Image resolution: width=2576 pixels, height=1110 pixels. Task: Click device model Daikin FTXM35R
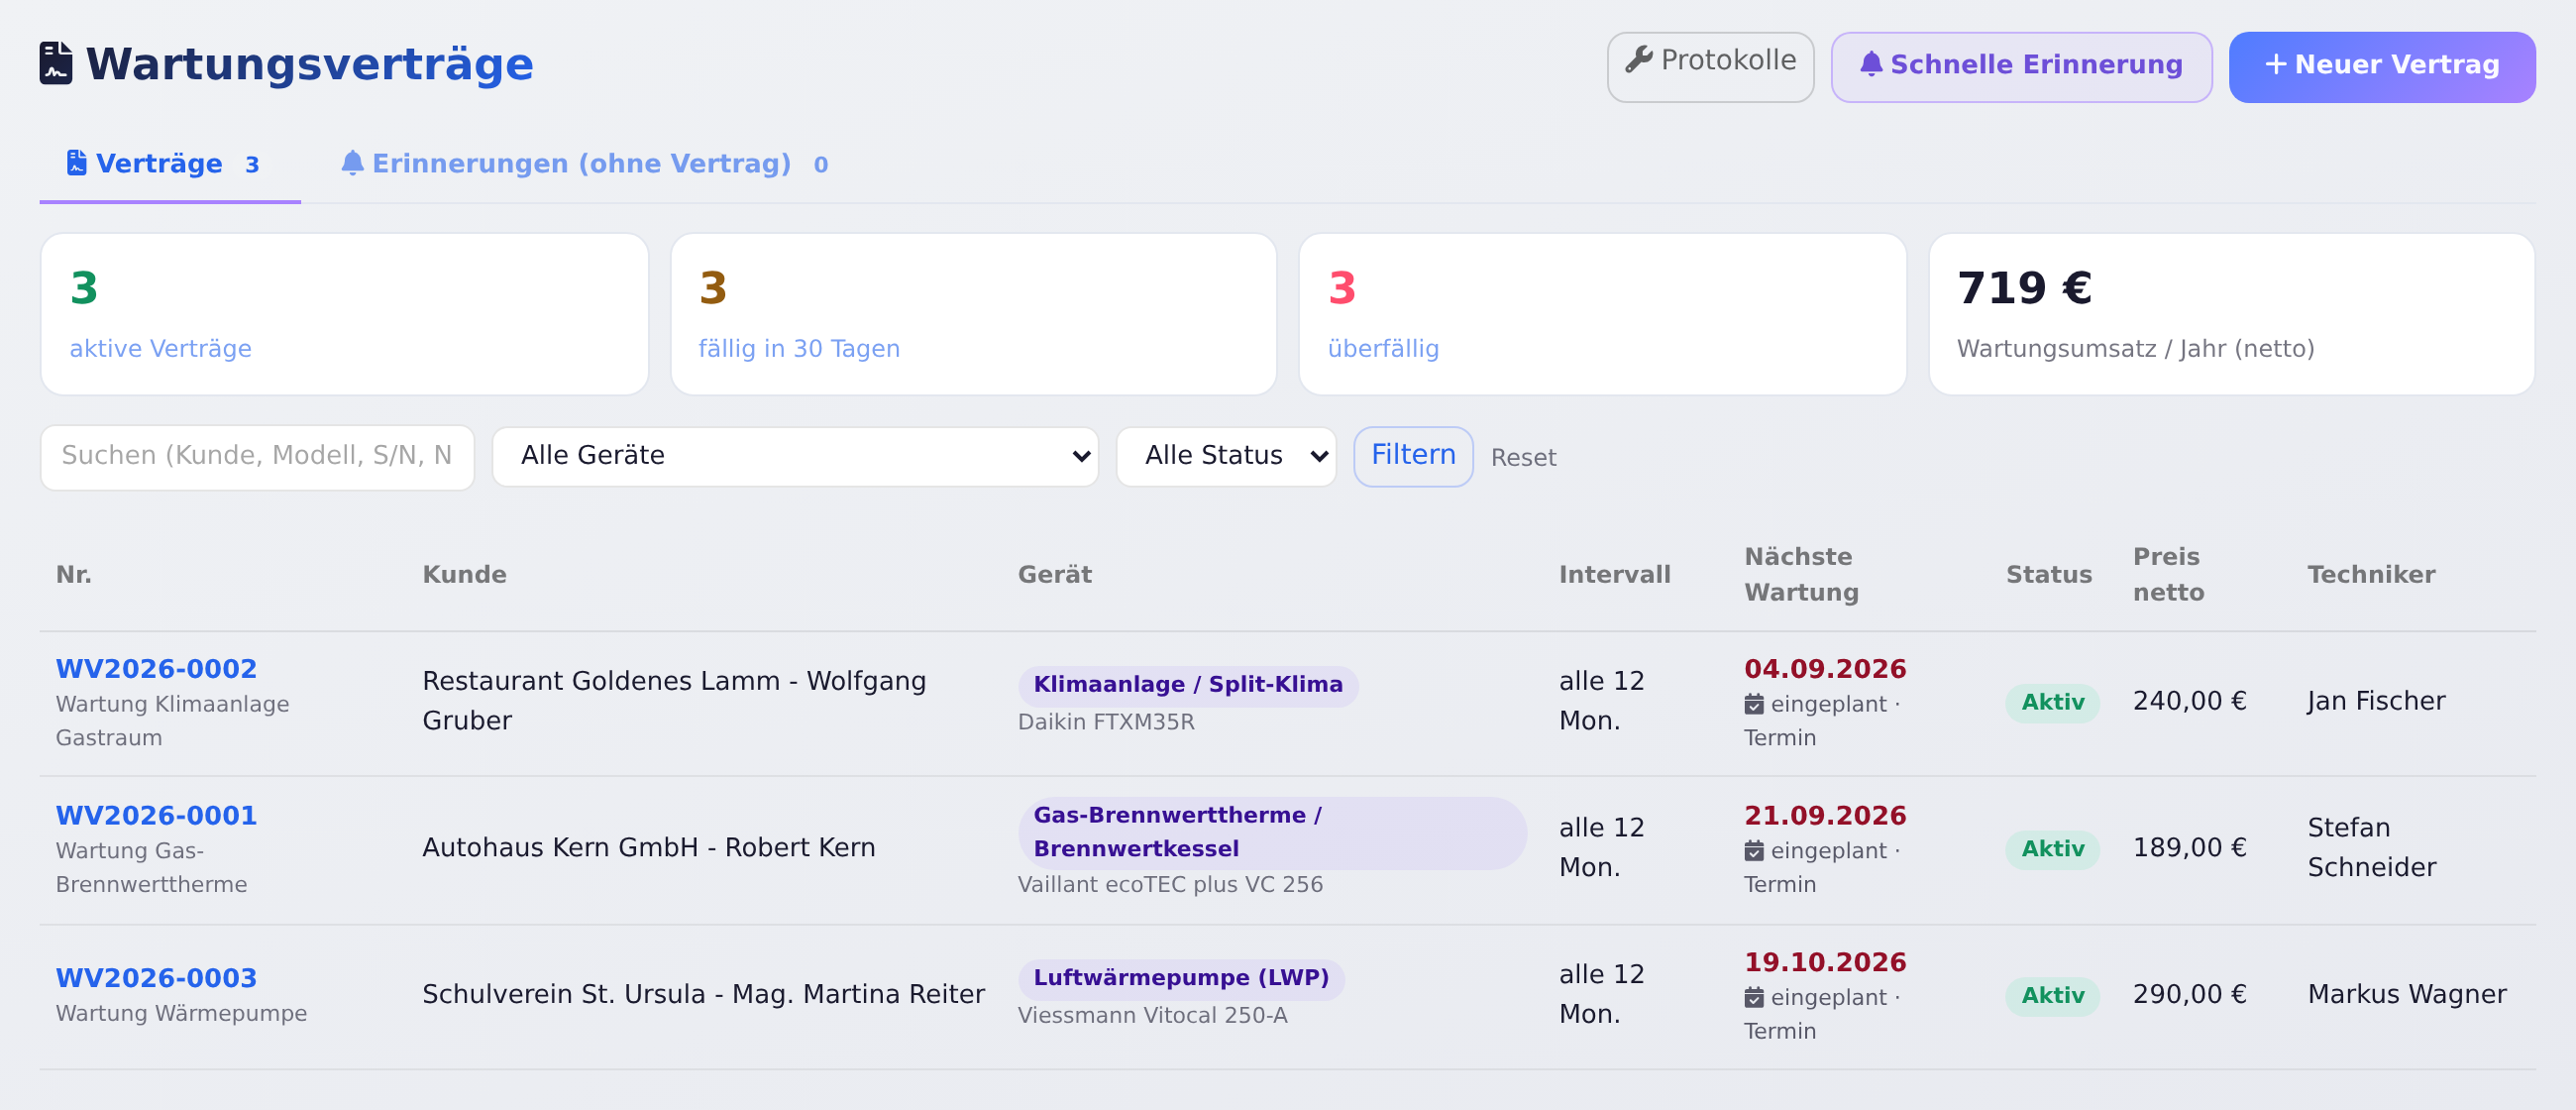click(x=1106, y=723)
